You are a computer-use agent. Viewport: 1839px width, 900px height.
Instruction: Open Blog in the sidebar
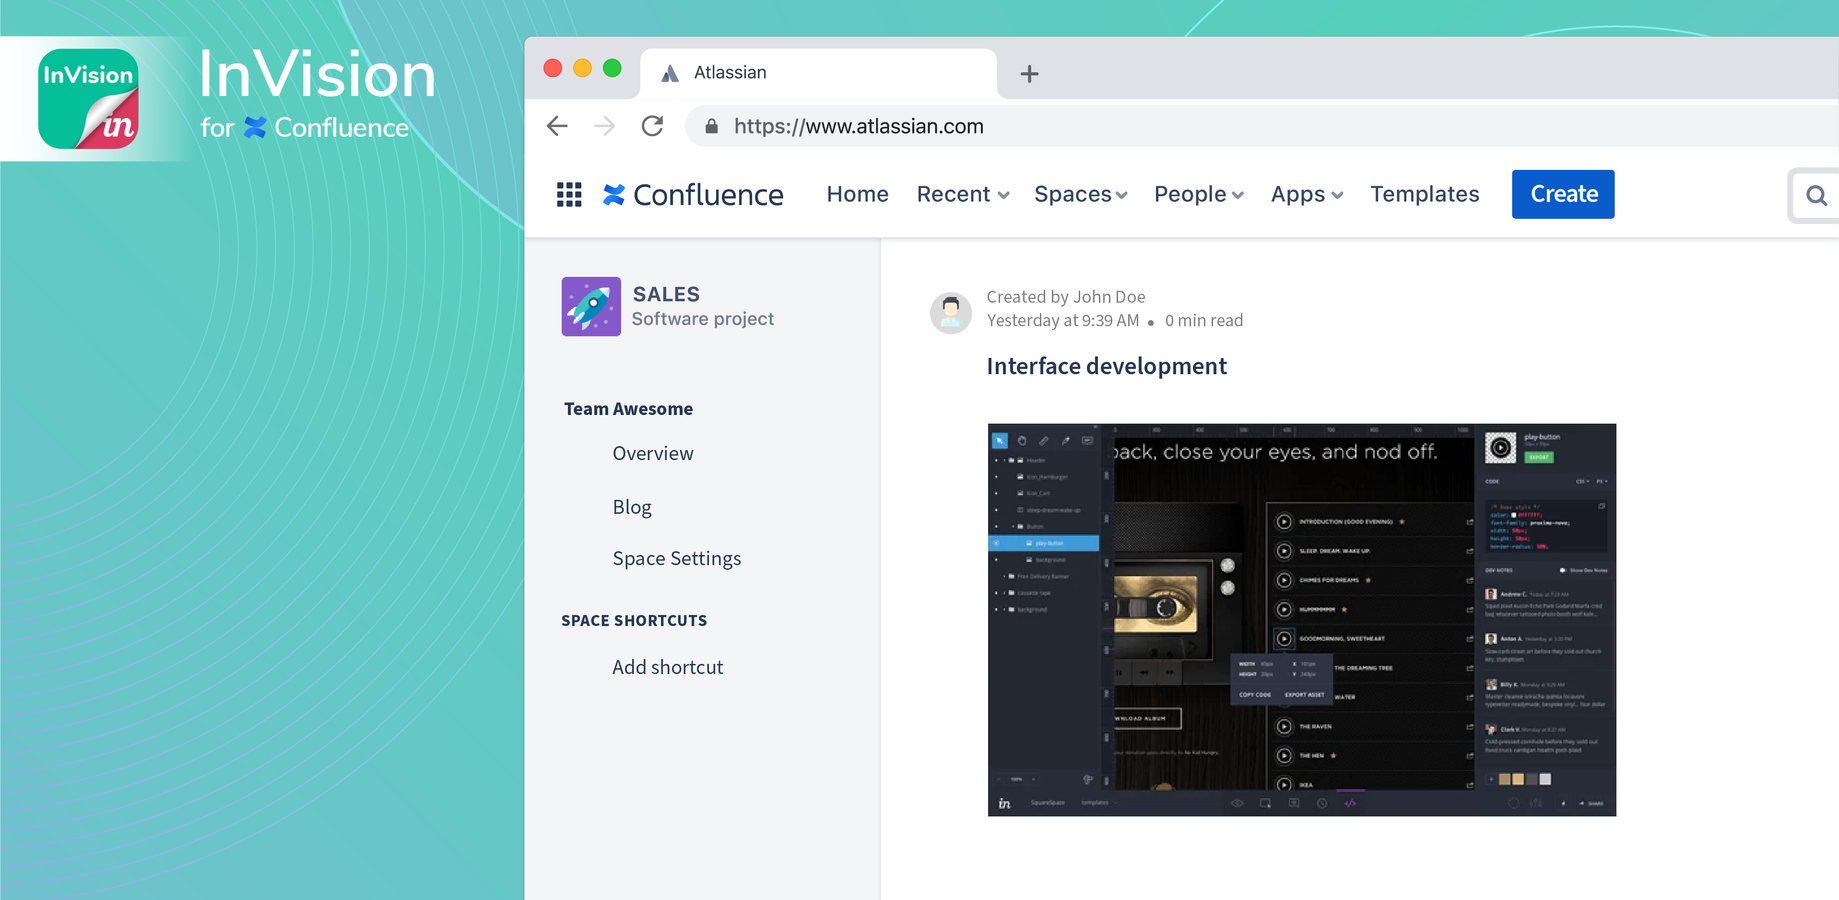tap(632, 507)
